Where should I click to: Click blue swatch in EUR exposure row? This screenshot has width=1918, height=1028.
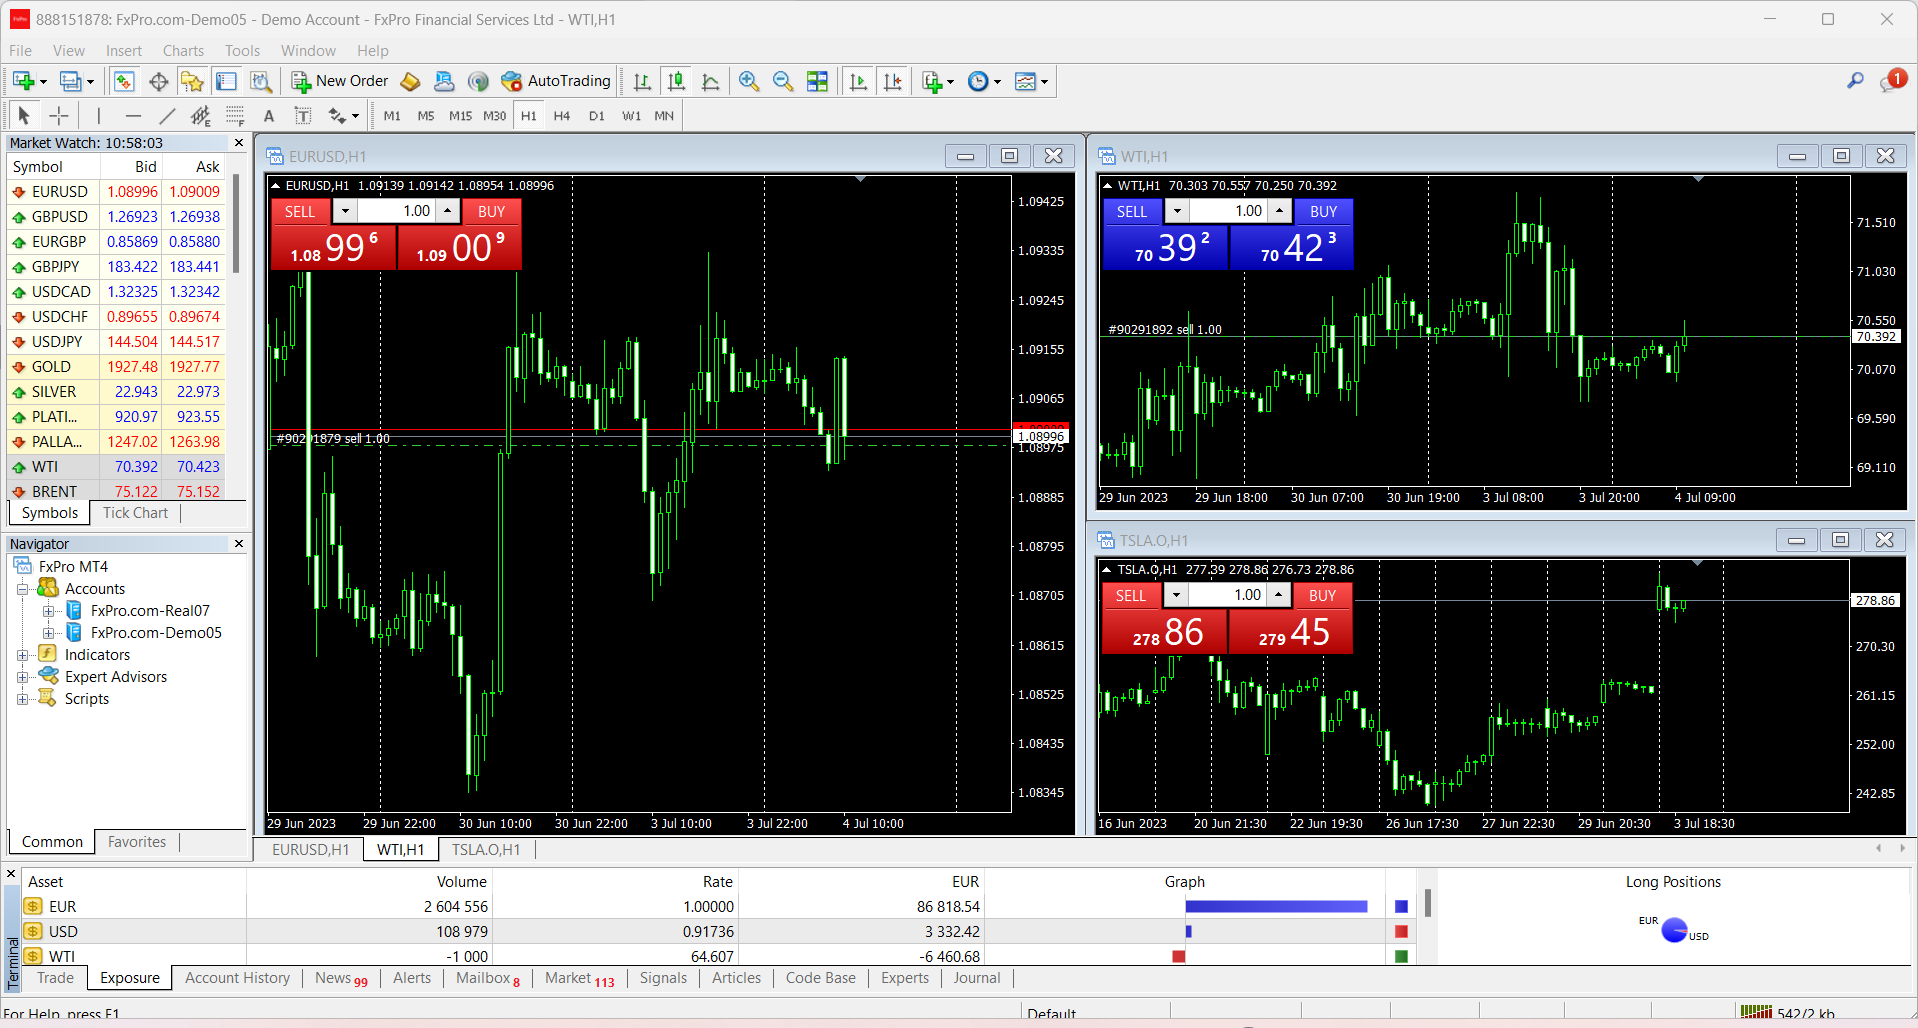click(x=1401, y=906)
